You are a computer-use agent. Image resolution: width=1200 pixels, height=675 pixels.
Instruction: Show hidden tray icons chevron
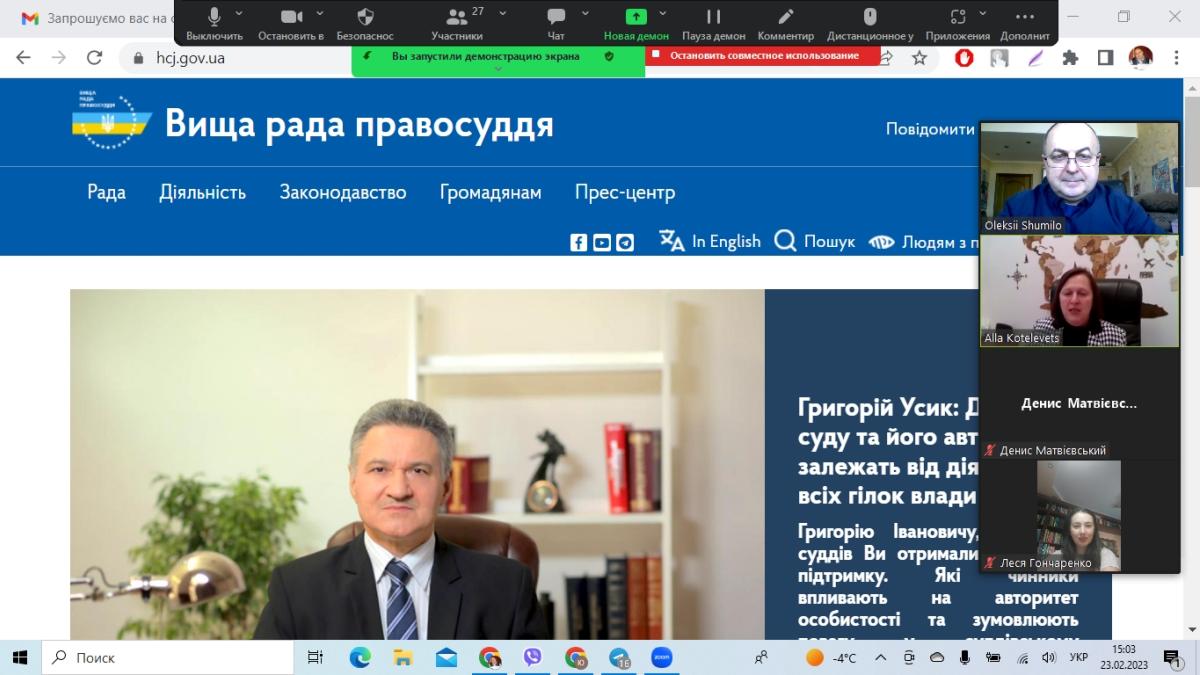point(881,657)
